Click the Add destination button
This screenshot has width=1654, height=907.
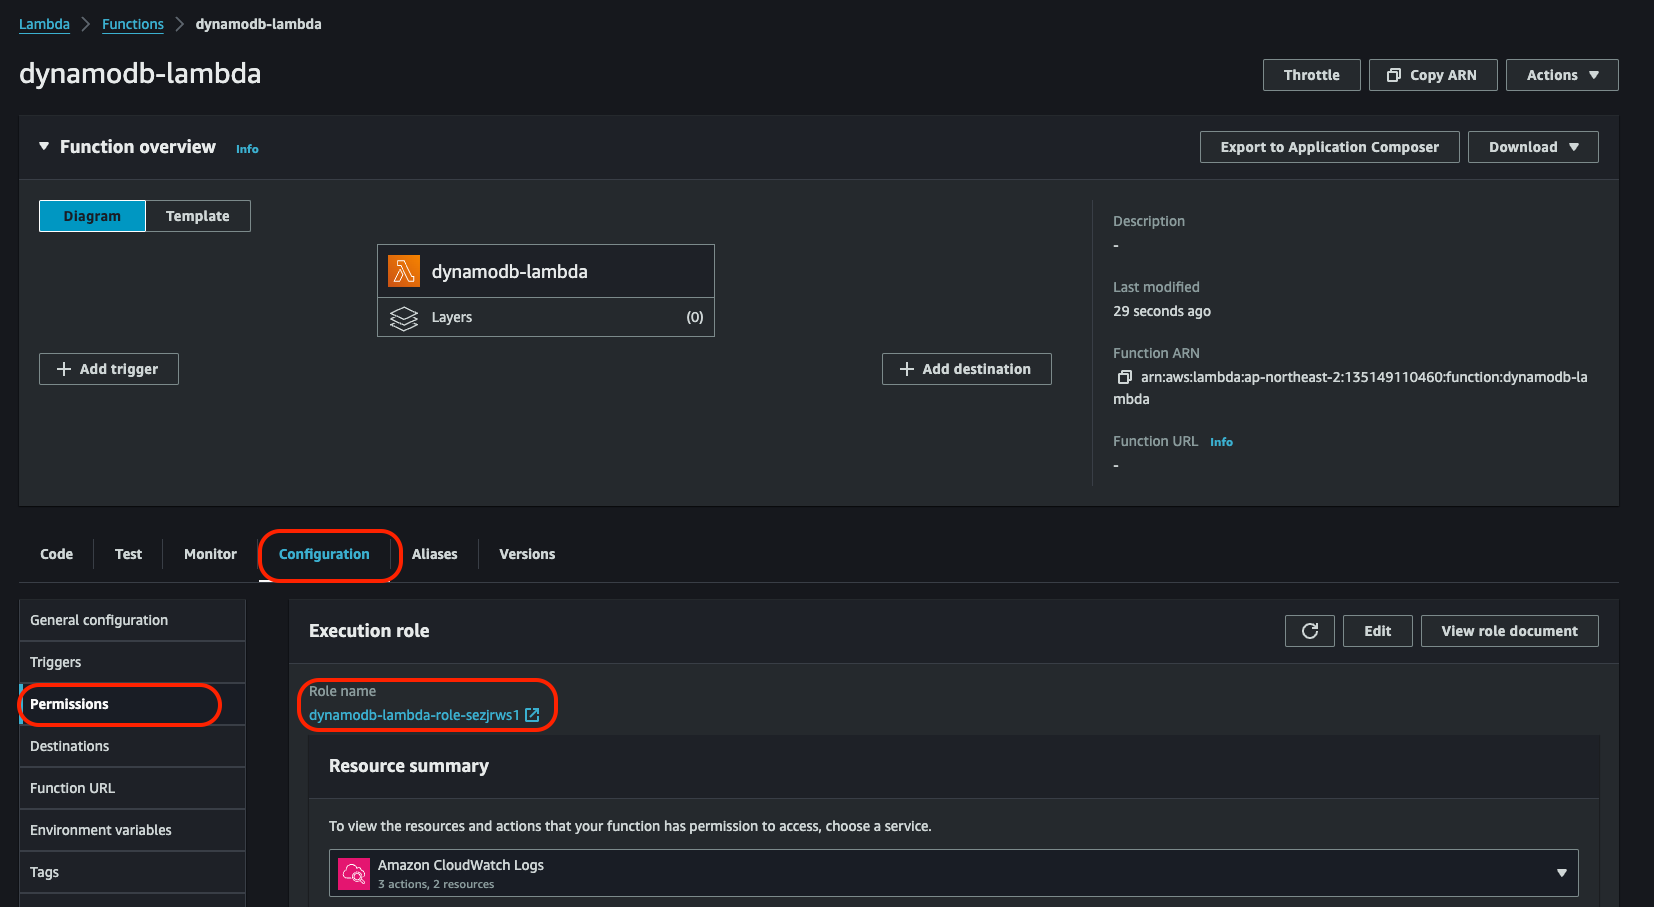(x=967, y=369)
